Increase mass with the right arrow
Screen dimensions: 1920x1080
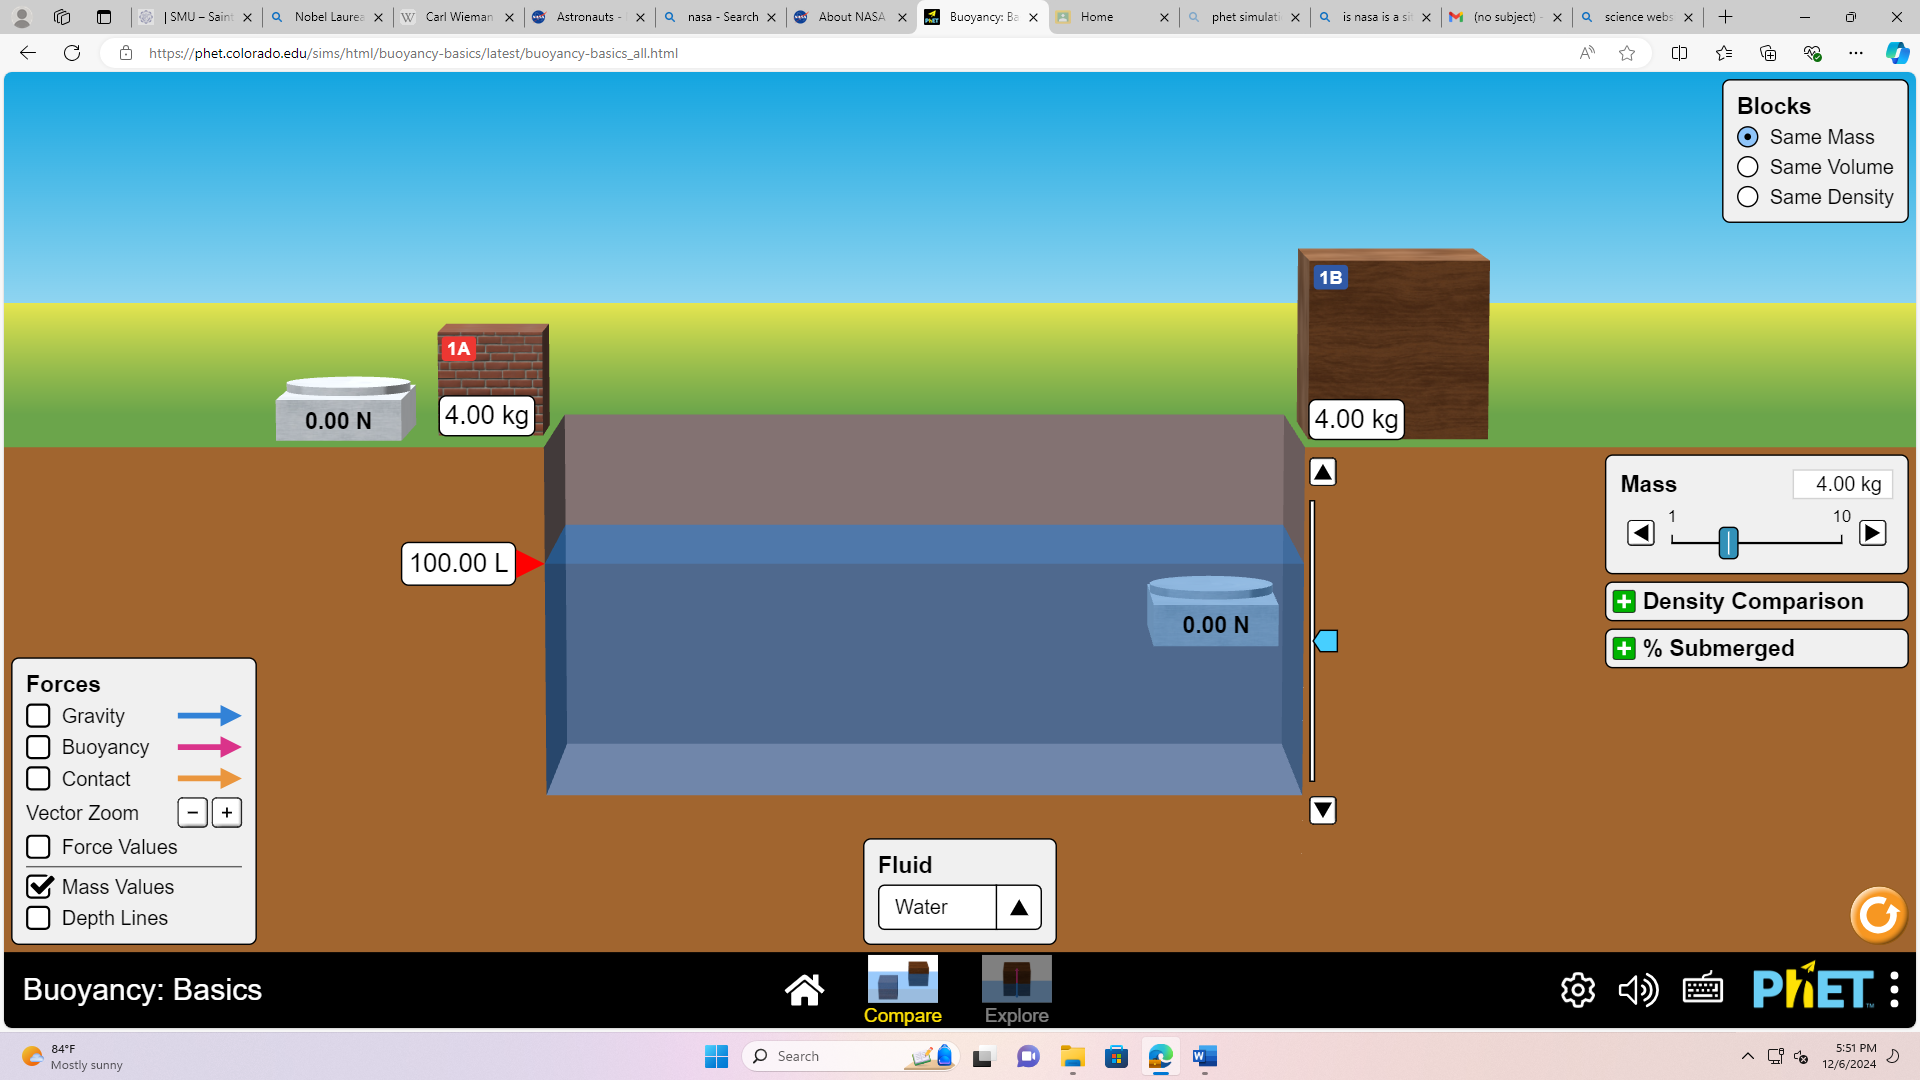[1872, 533]
